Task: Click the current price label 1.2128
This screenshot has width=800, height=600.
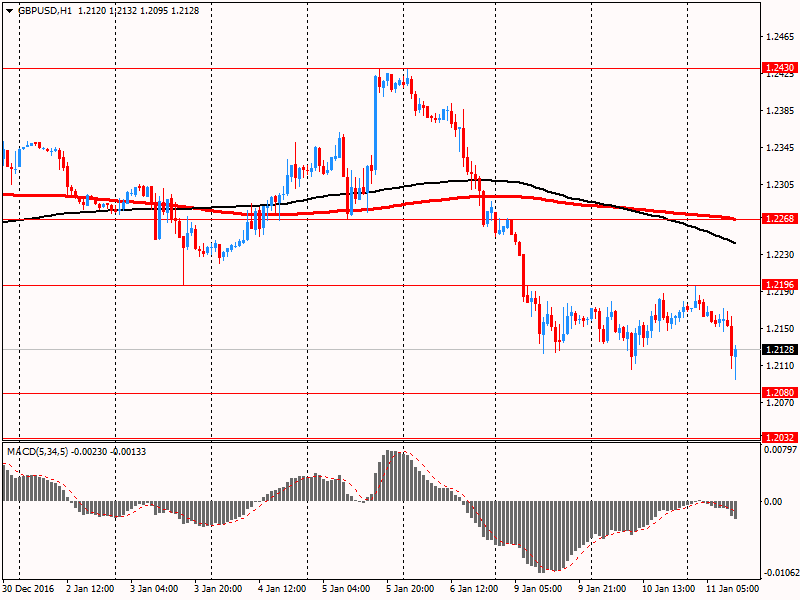Action: [x=779, y=349]
